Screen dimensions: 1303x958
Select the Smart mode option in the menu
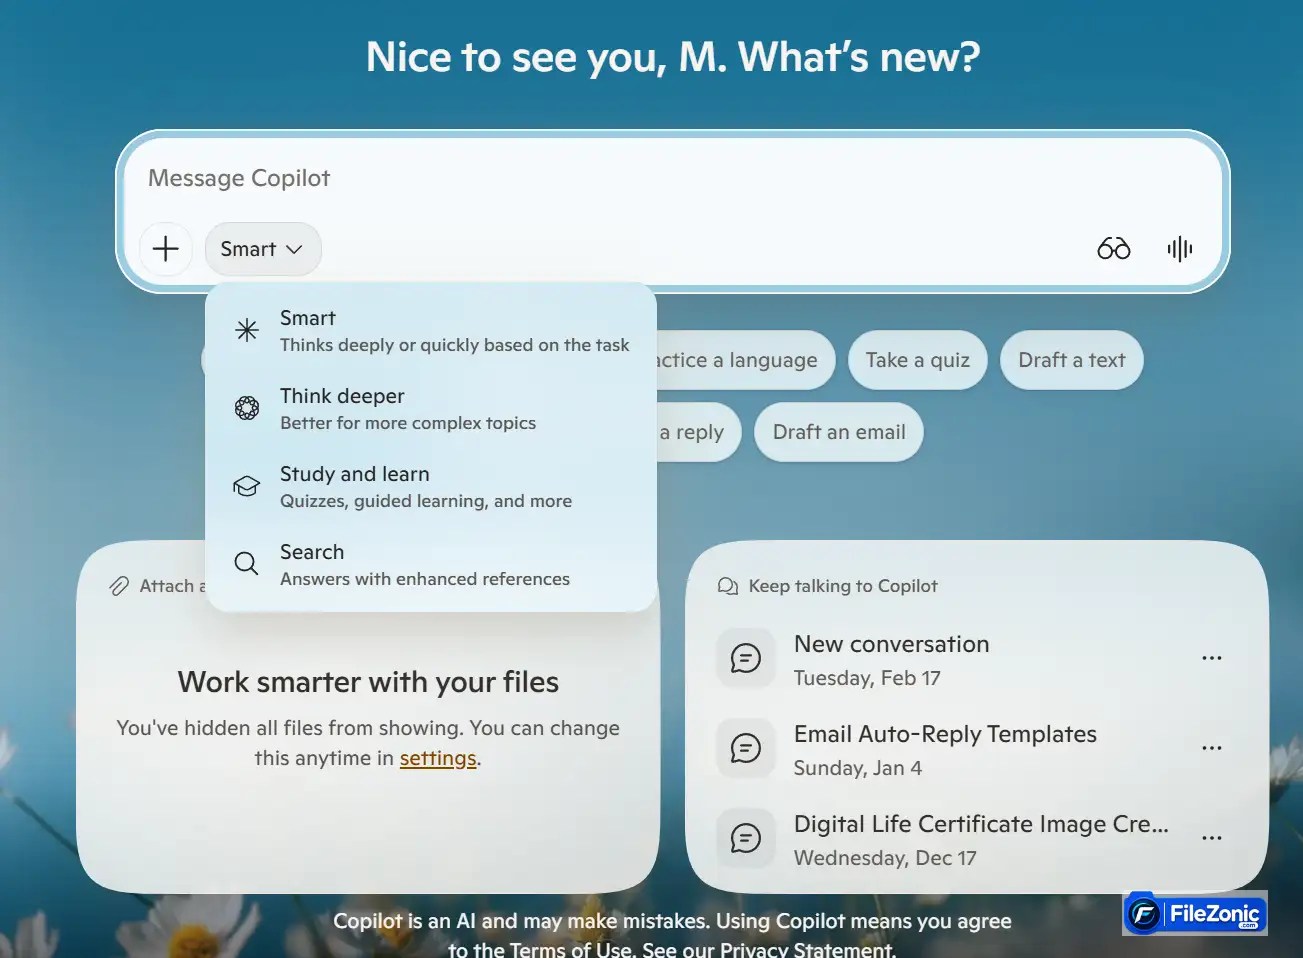431,331
